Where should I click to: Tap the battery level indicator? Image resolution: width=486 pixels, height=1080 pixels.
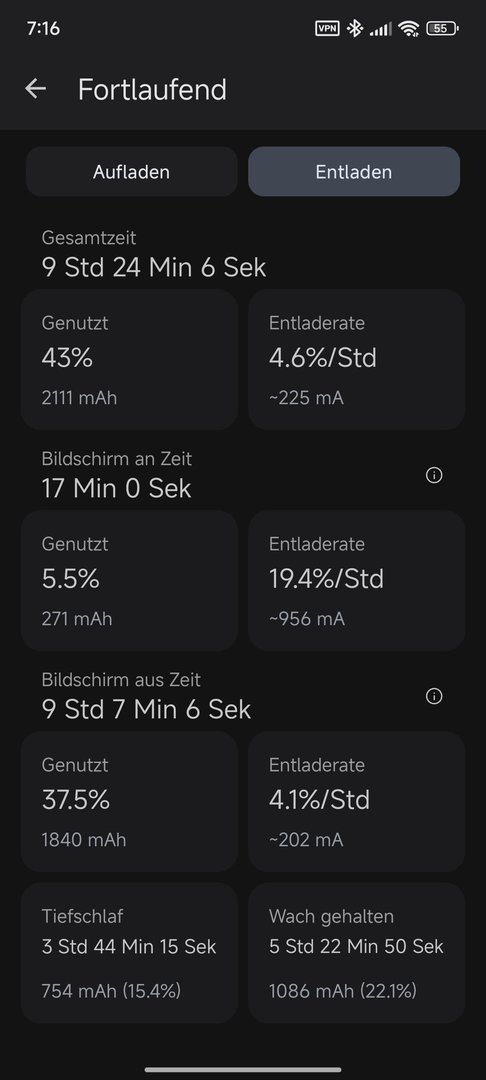click(442, 28)
